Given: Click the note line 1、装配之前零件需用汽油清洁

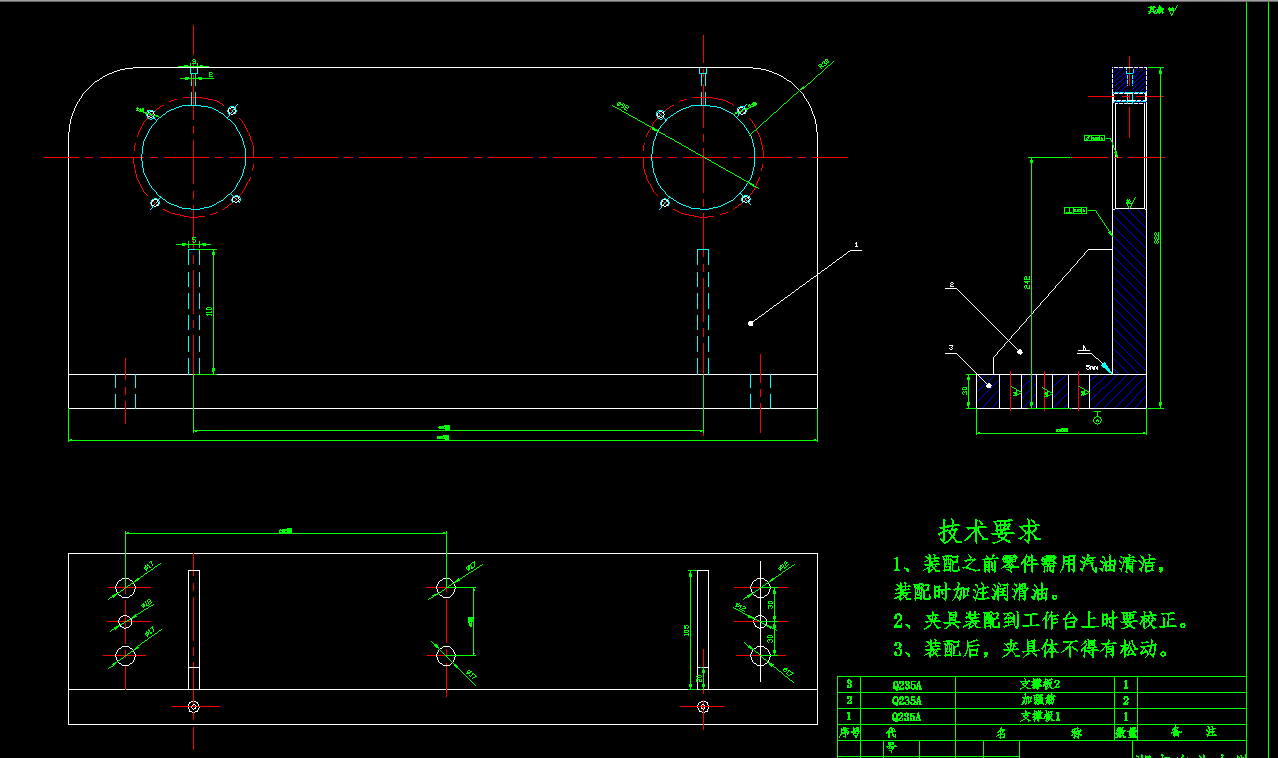Looking at the screenshot, I should click(x=1030, y=564).
